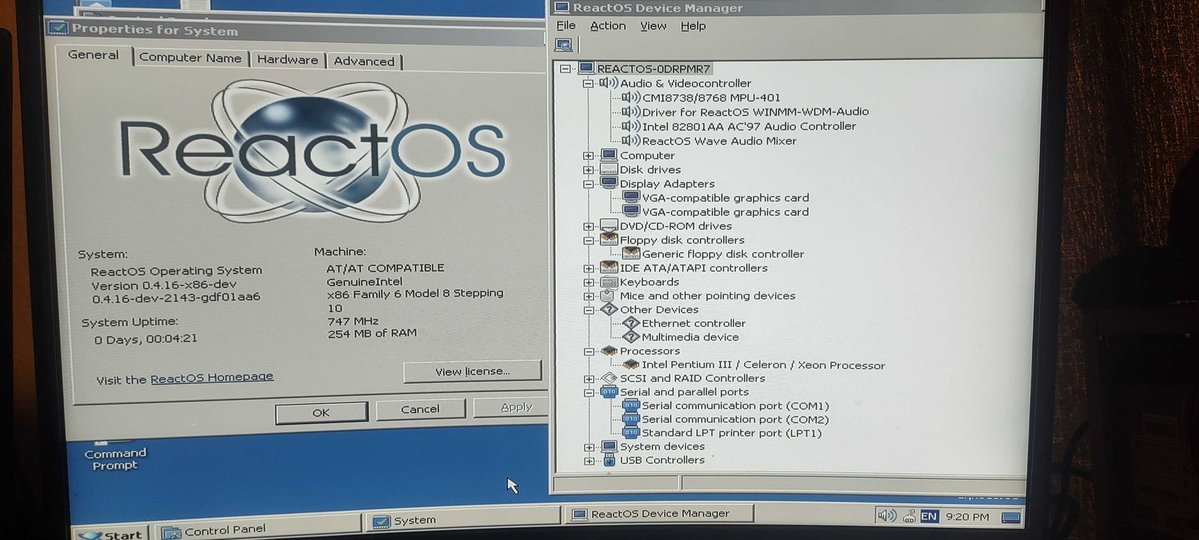Click the COM1 serial port icon
This screenshot has height=540, width=1199.
coord(631,405)
